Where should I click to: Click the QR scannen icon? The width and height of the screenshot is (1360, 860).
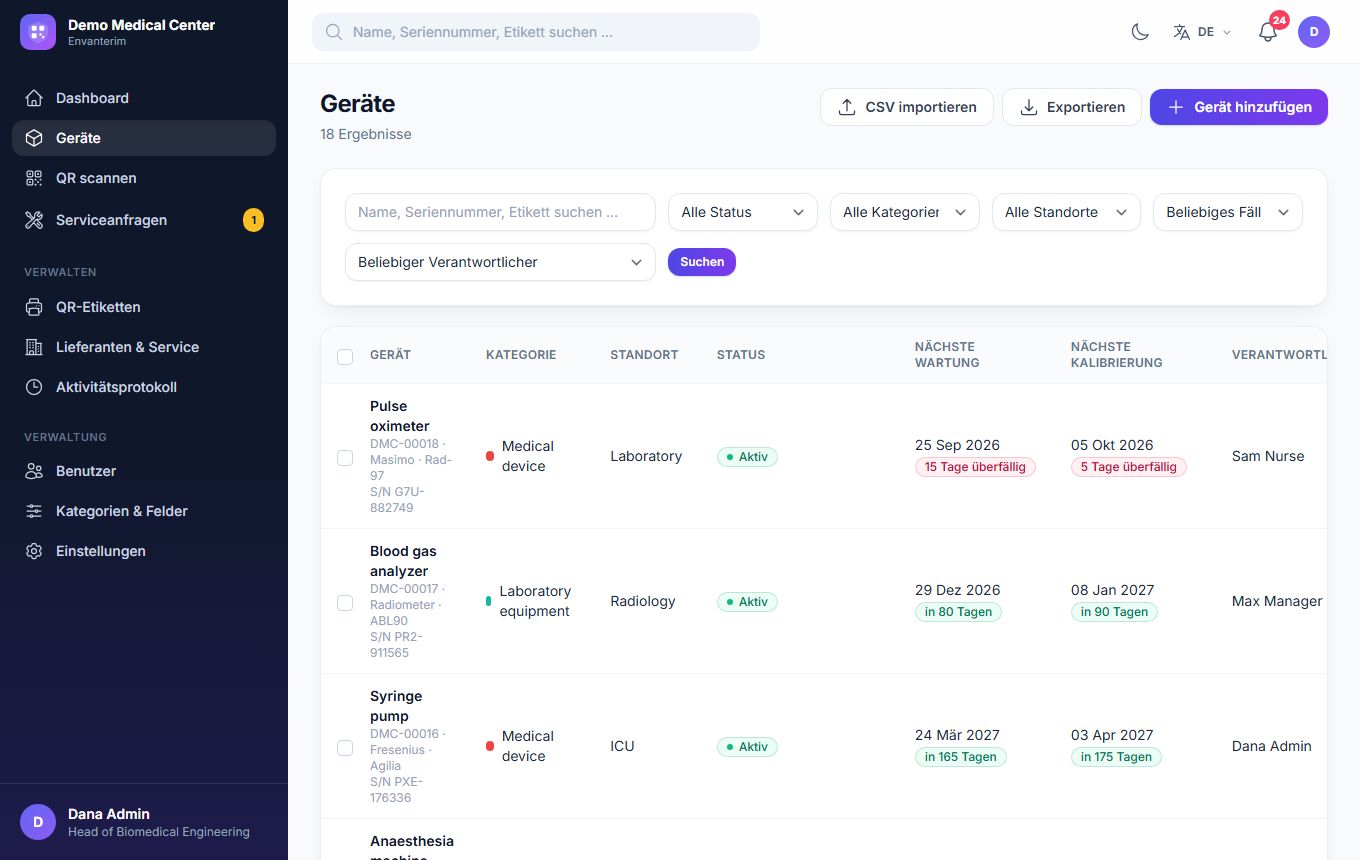point(34,178)
